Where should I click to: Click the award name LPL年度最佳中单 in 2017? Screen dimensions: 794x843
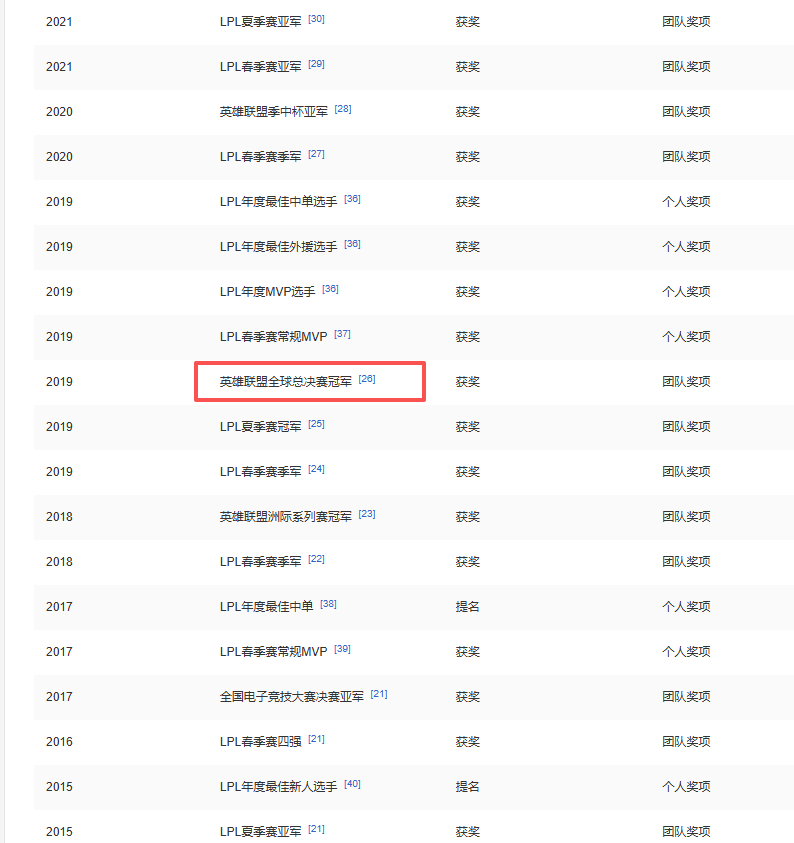coord(267,607)
